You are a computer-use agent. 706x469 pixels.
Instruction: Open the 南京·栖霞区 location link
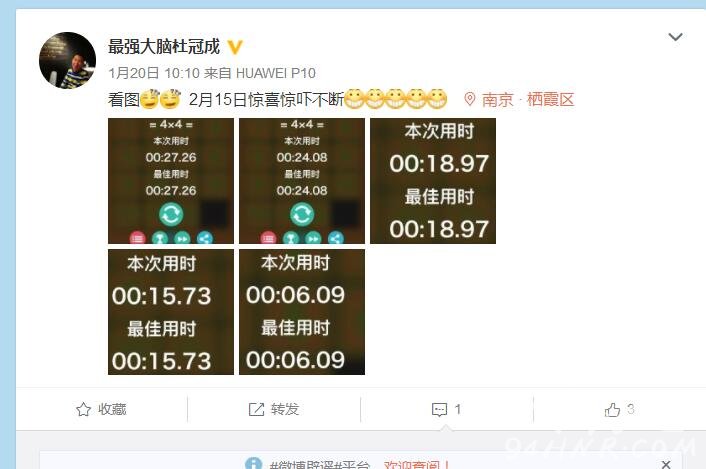pyautogui.click(x=528, y=99)
